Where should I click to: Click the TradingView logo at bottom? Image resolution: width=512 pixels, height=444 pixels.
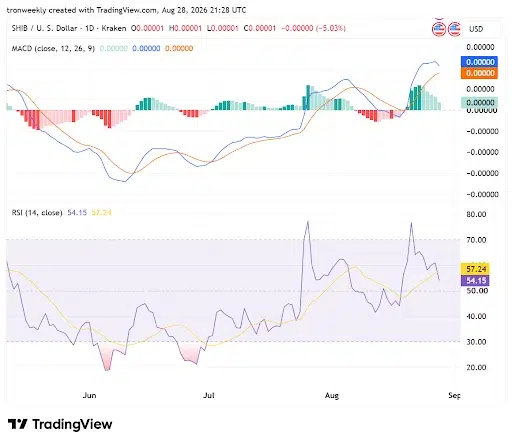click(60, 424)
